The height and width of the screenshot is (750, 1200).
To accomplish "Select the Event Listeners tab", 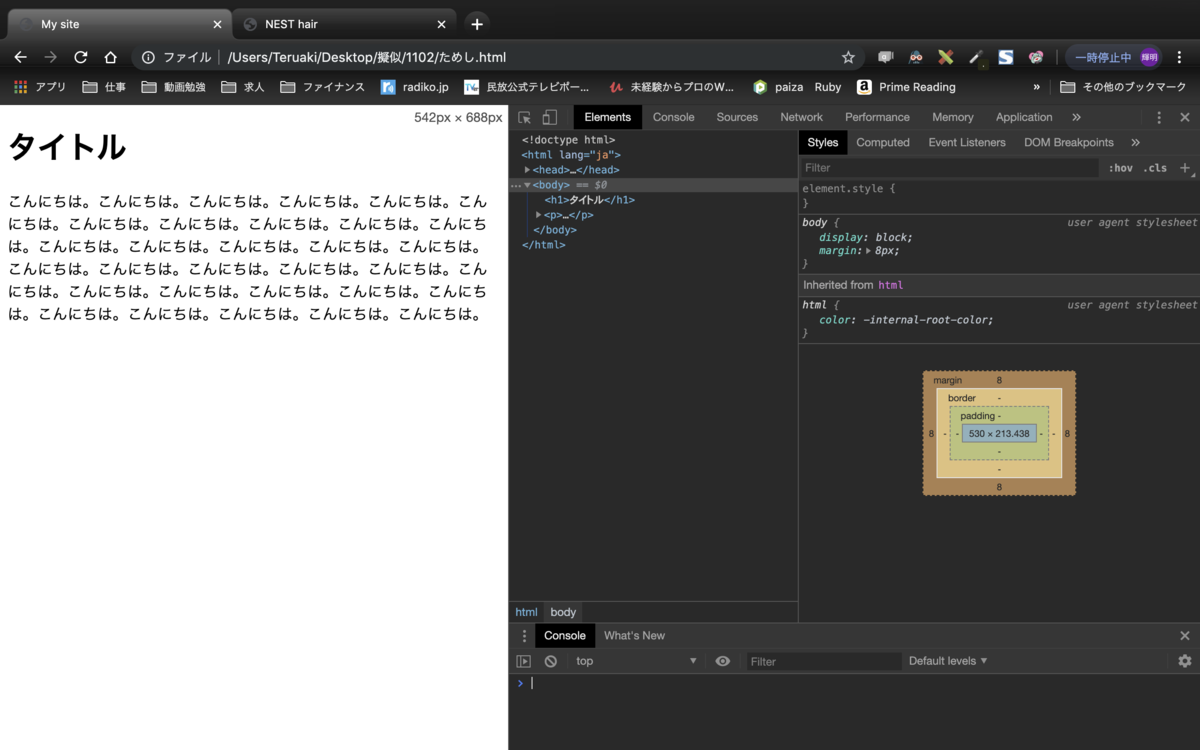I will 967,142.
